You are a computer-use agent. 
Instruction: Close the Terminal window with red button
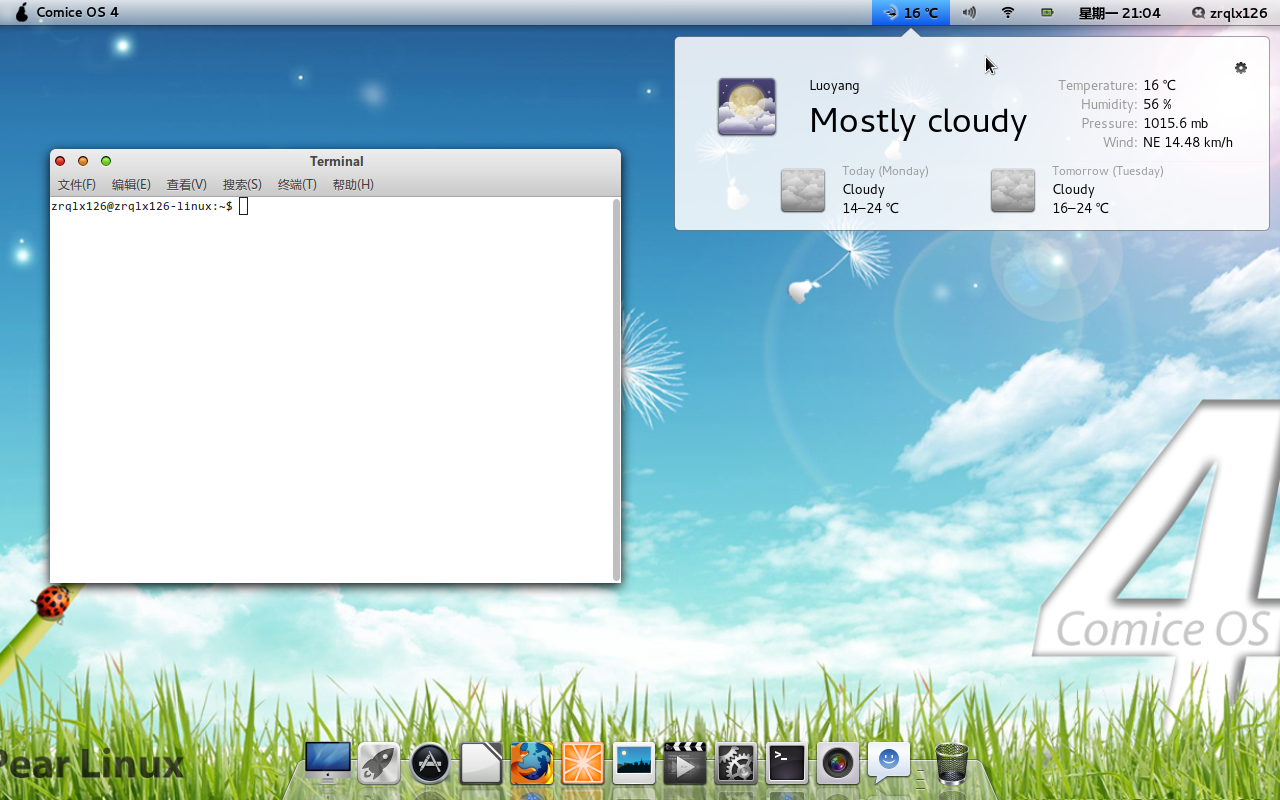click(x=60, y=161)
